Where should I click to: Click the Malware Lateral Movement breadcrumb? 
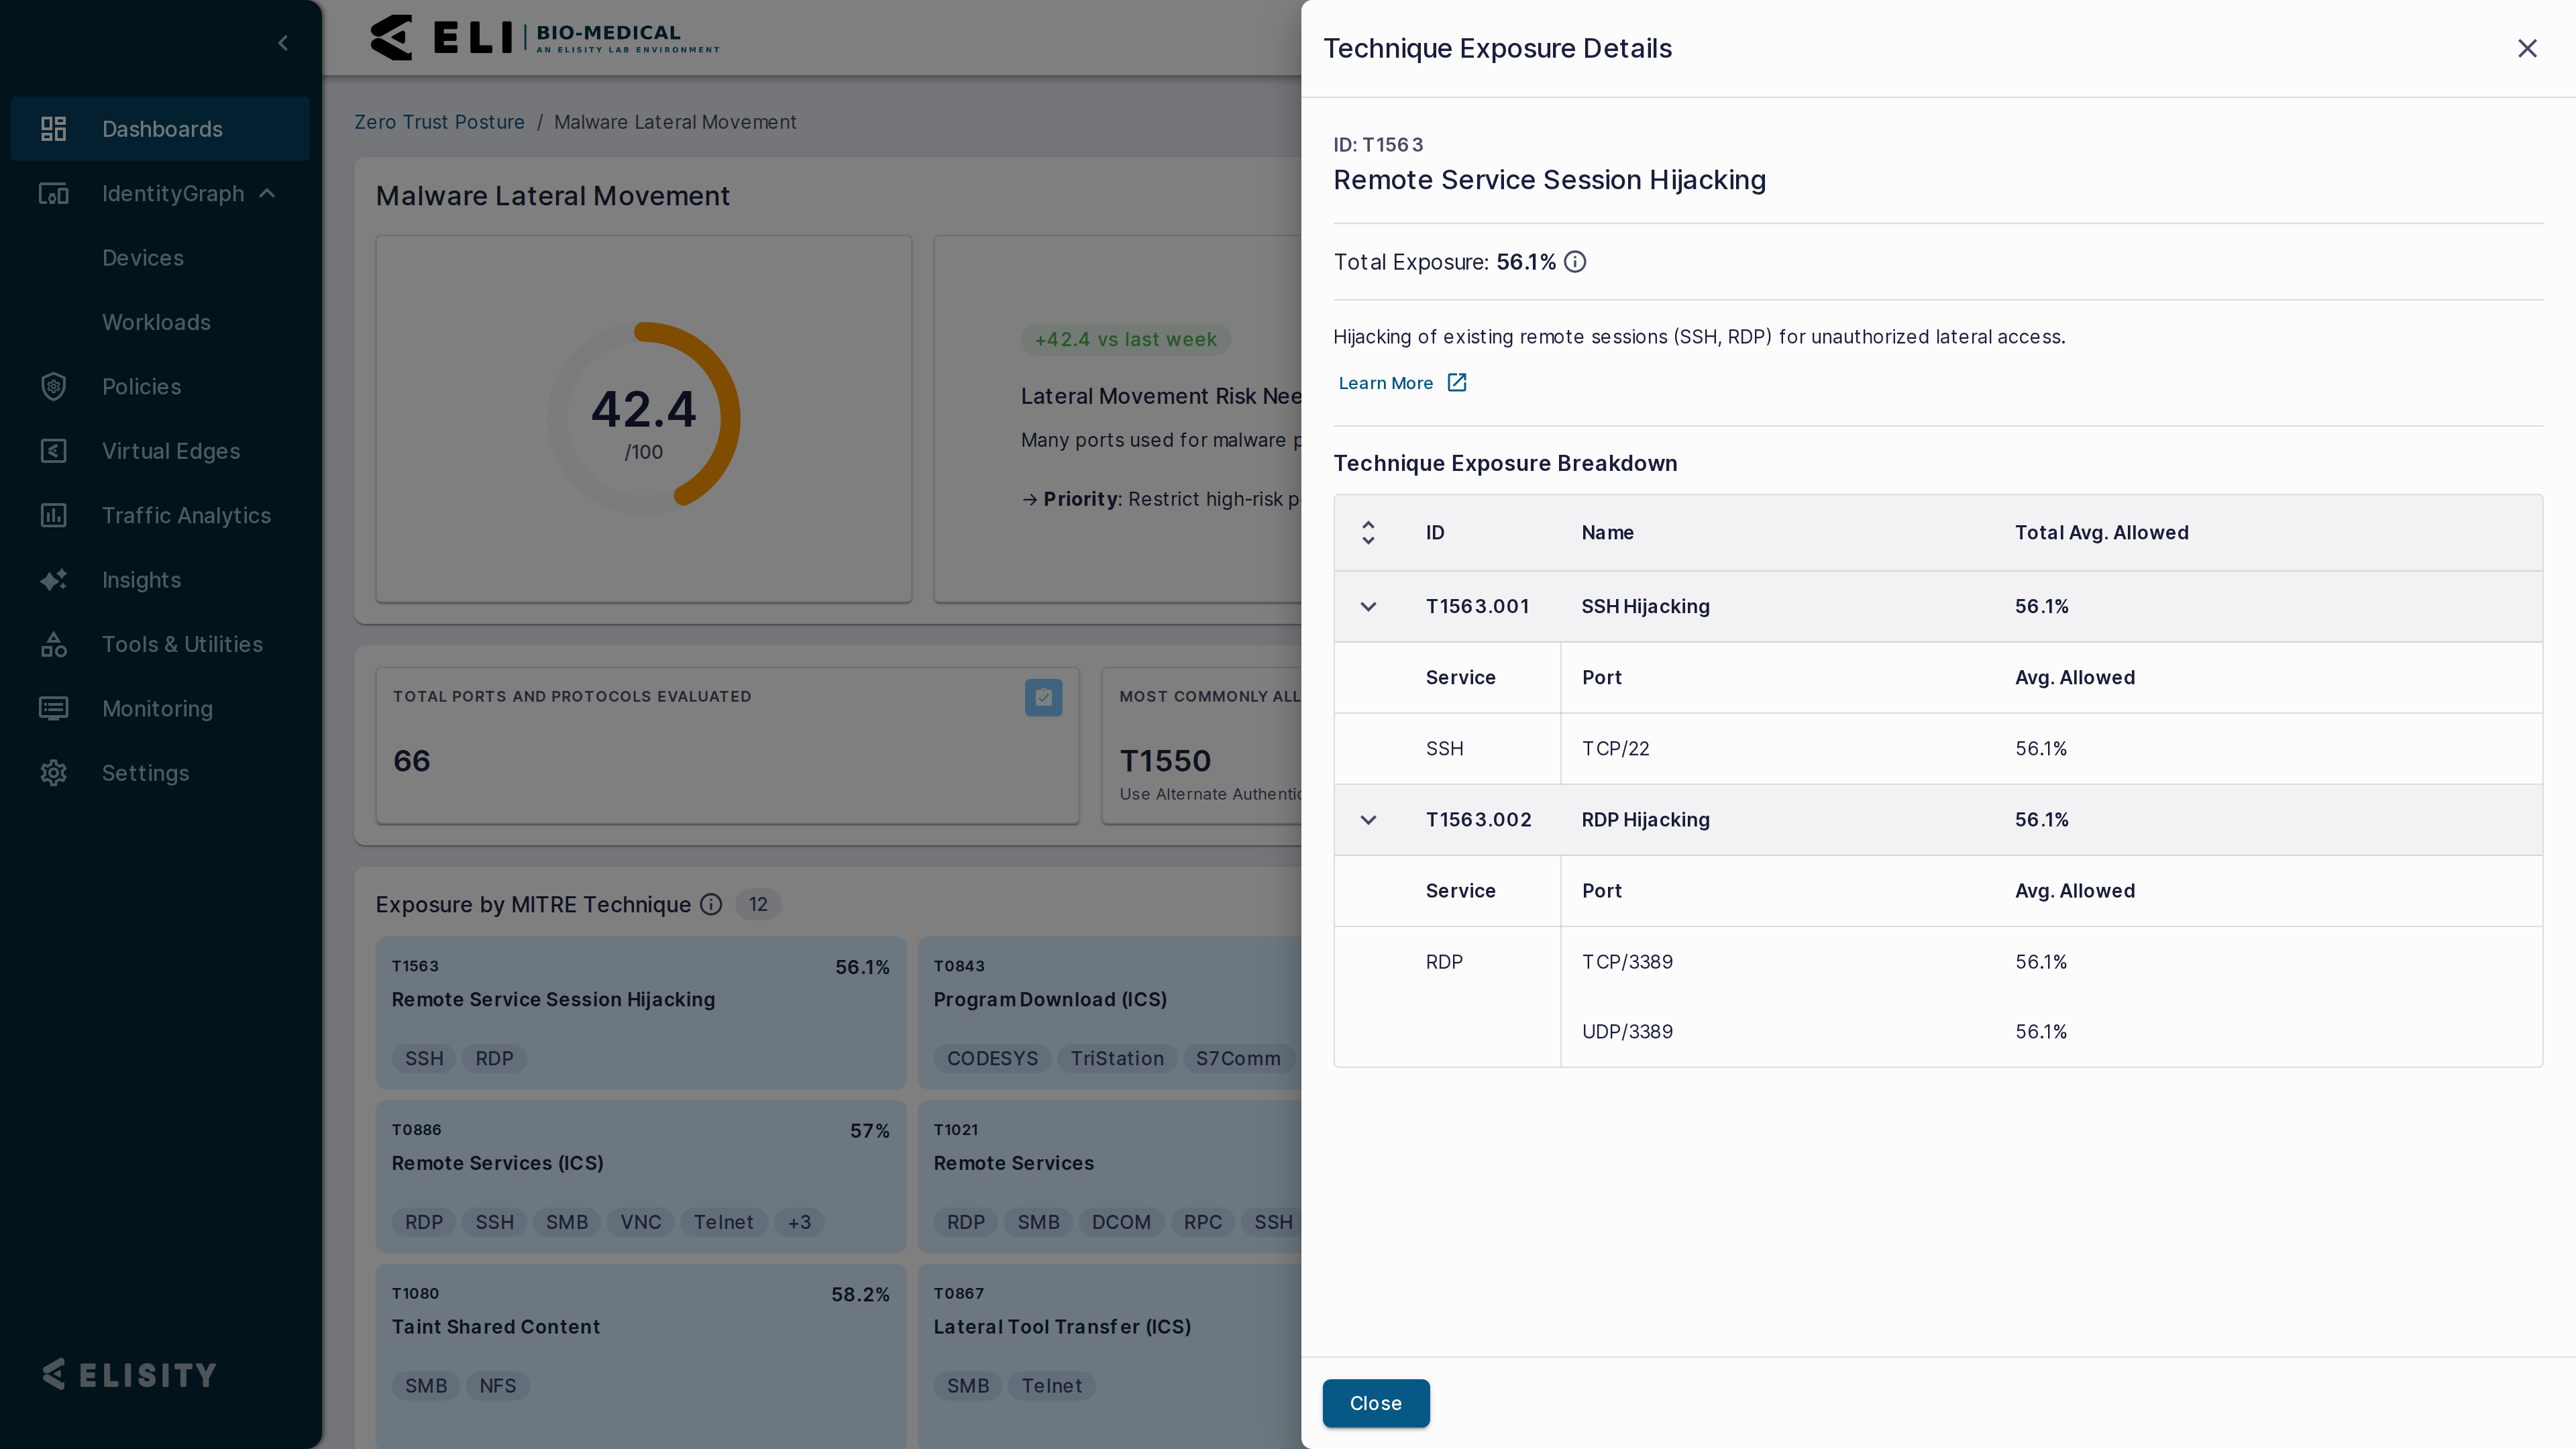tap(675, 122)
